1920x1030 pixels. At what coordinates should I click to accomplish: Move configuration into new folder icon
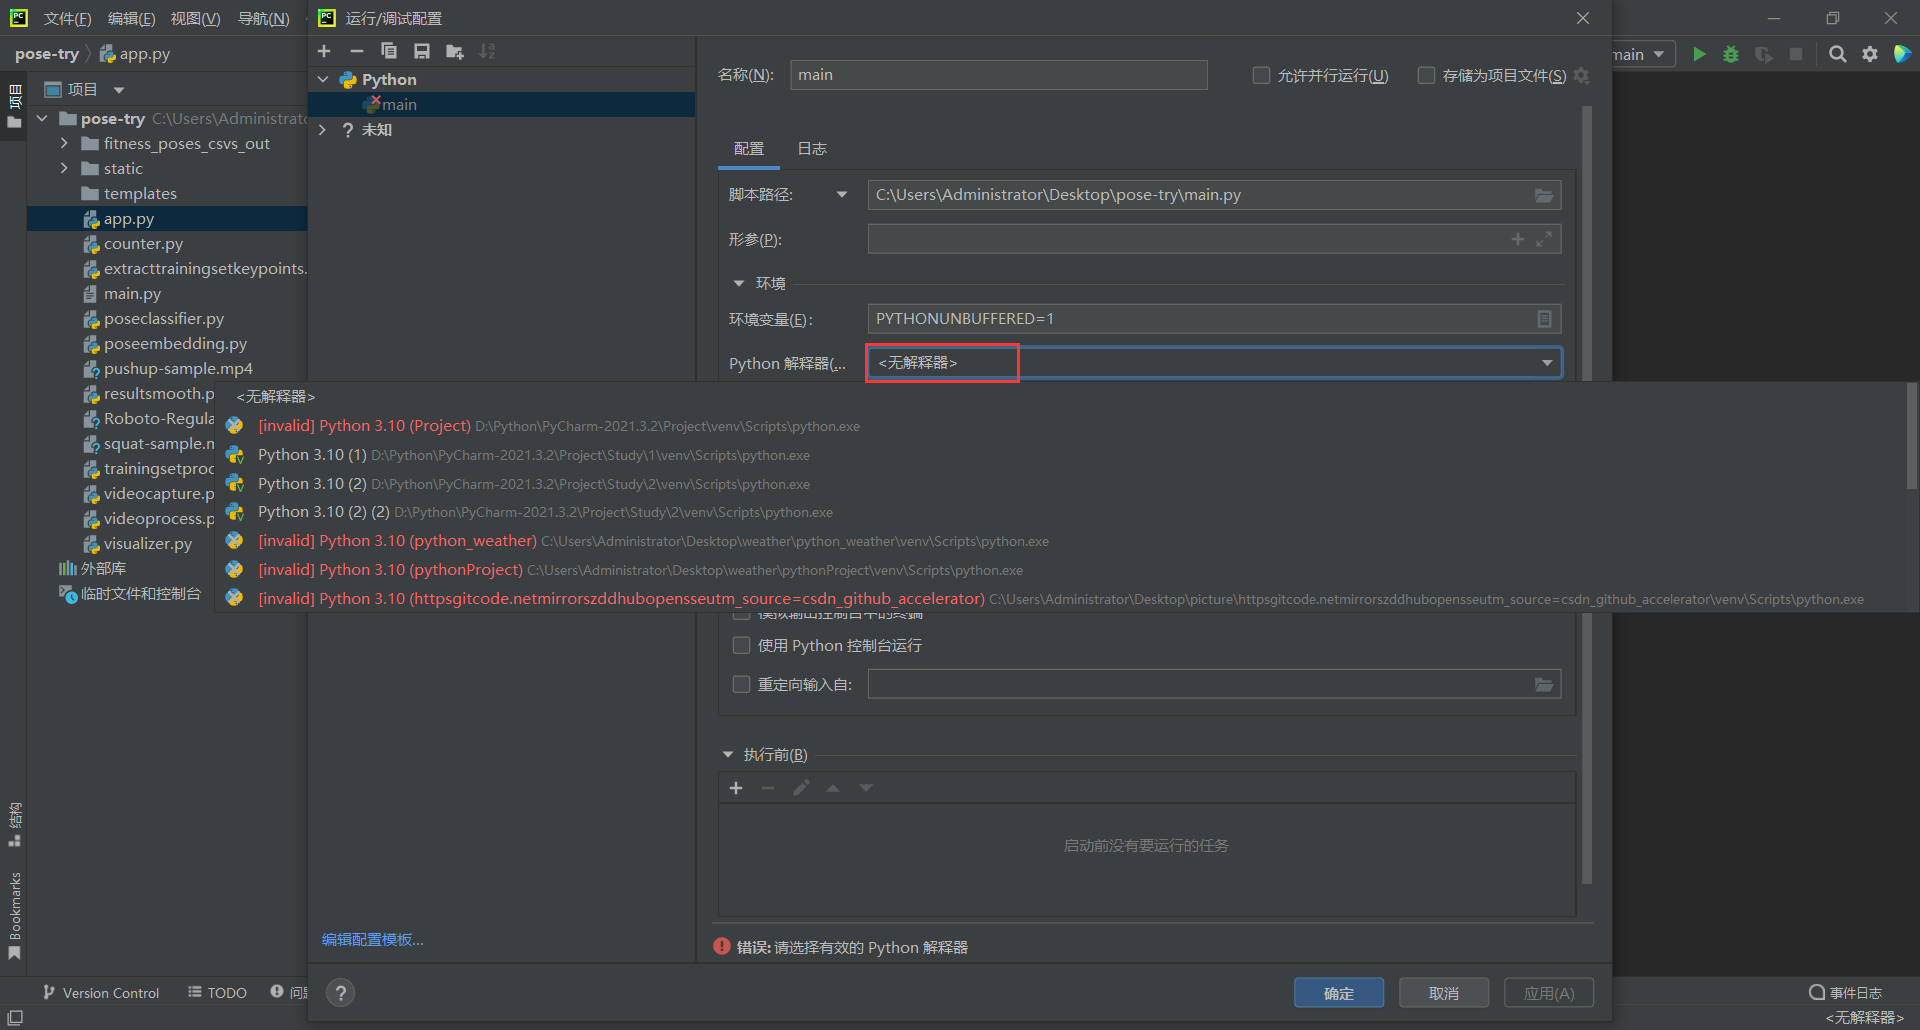[x=455, y=51]
